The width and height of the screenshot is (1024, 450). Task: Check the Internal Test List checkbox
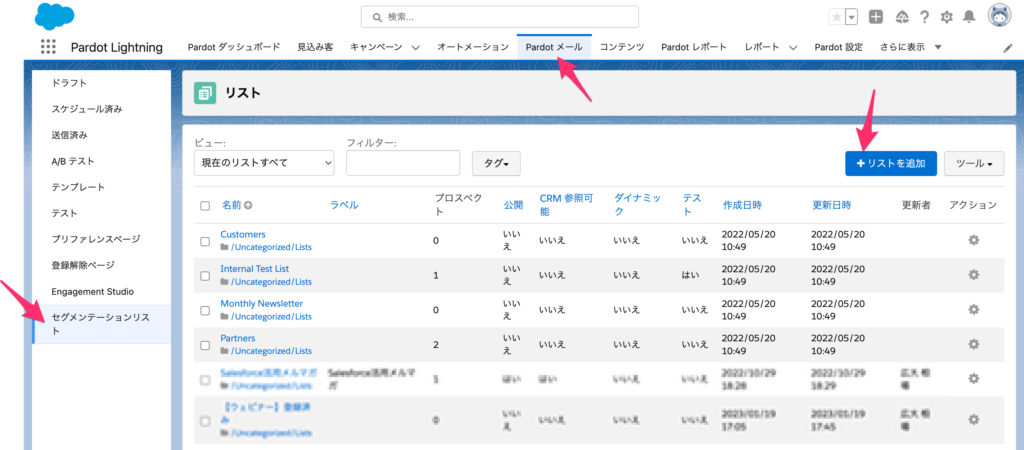(x=205, y=276)
